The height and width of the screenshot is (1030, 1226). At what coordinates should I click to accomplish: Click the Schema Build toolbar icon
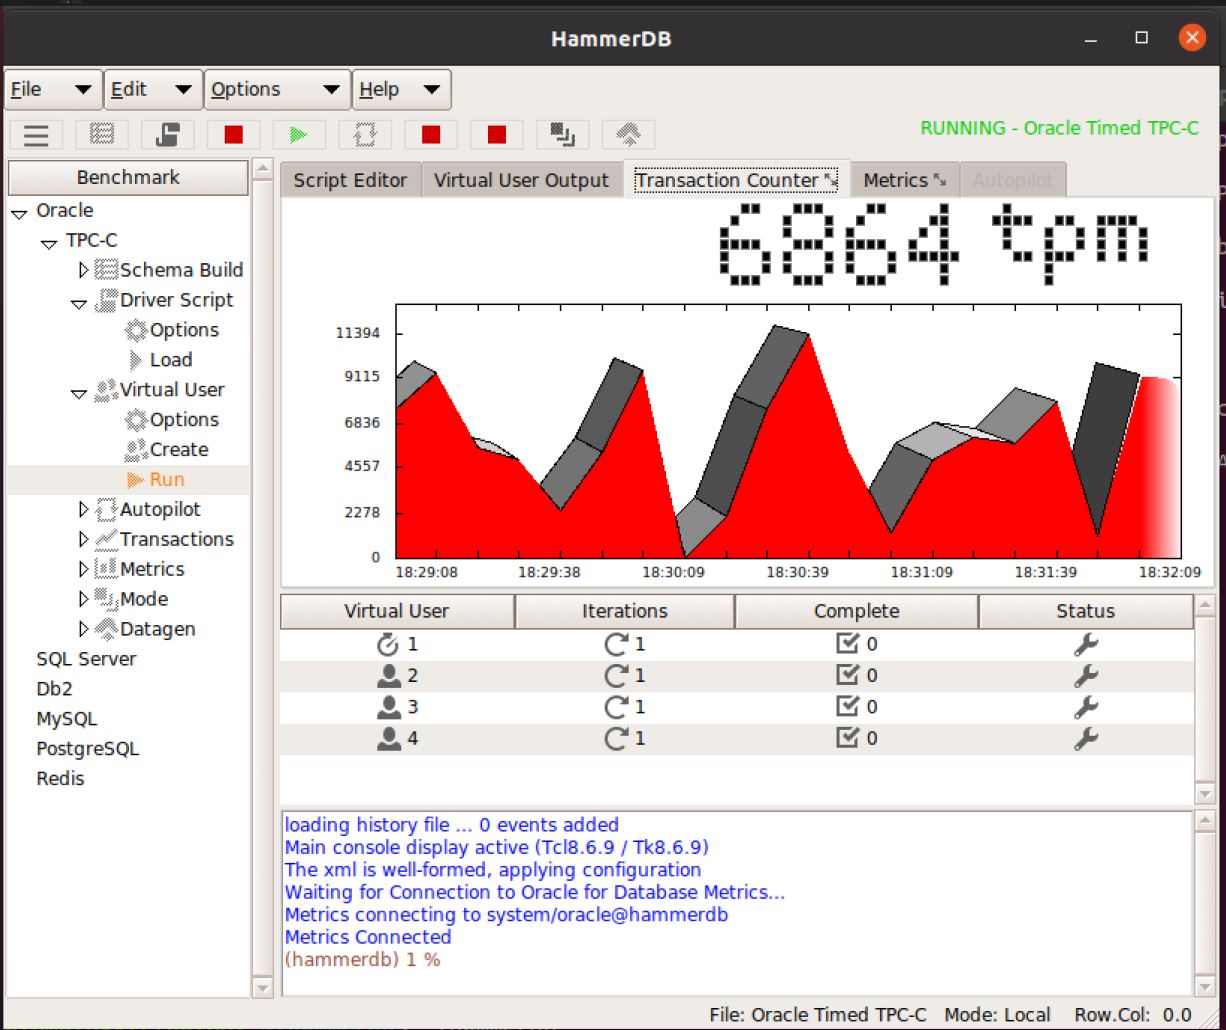tap(102, 135)
